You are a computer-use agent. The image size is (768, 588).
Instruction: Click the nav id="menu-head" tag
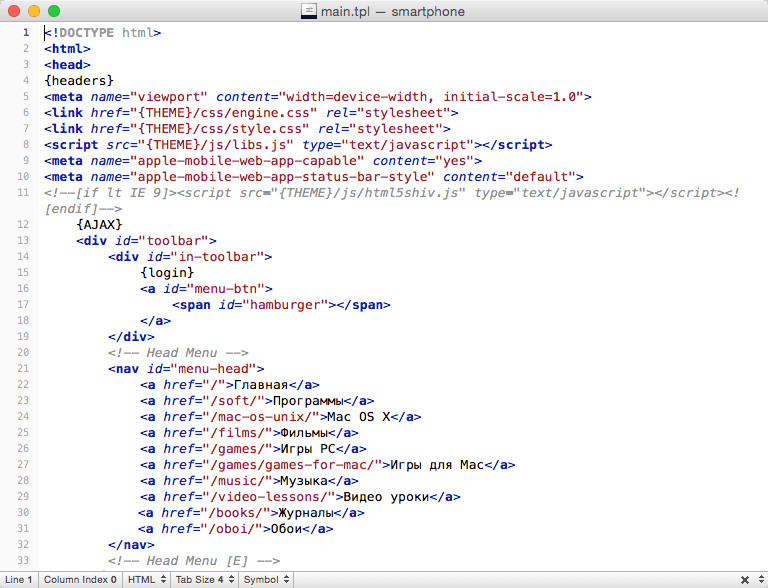tap(186, 369)
